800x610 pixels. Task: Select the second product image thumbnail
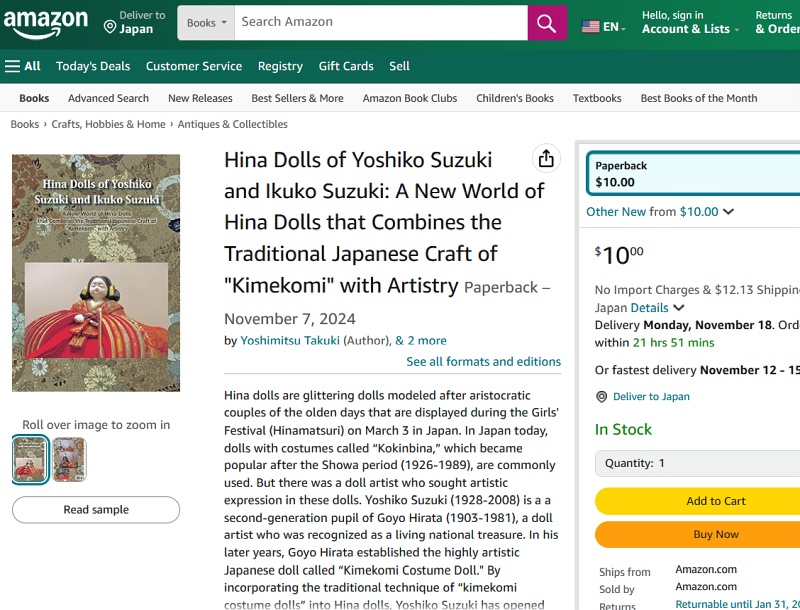pos(69,460)
